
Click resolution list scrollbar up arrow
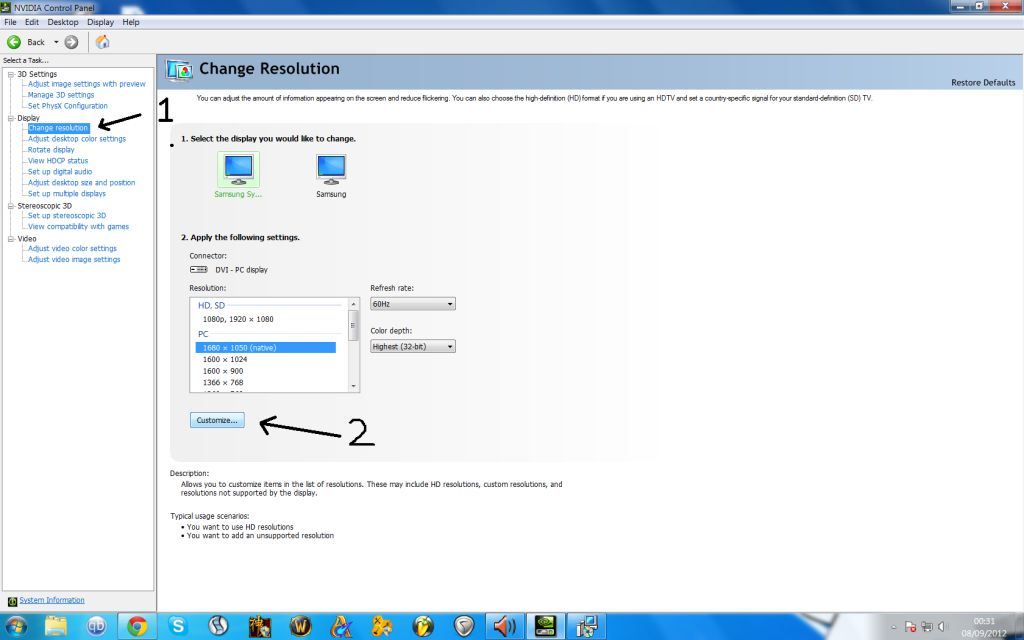354,304
